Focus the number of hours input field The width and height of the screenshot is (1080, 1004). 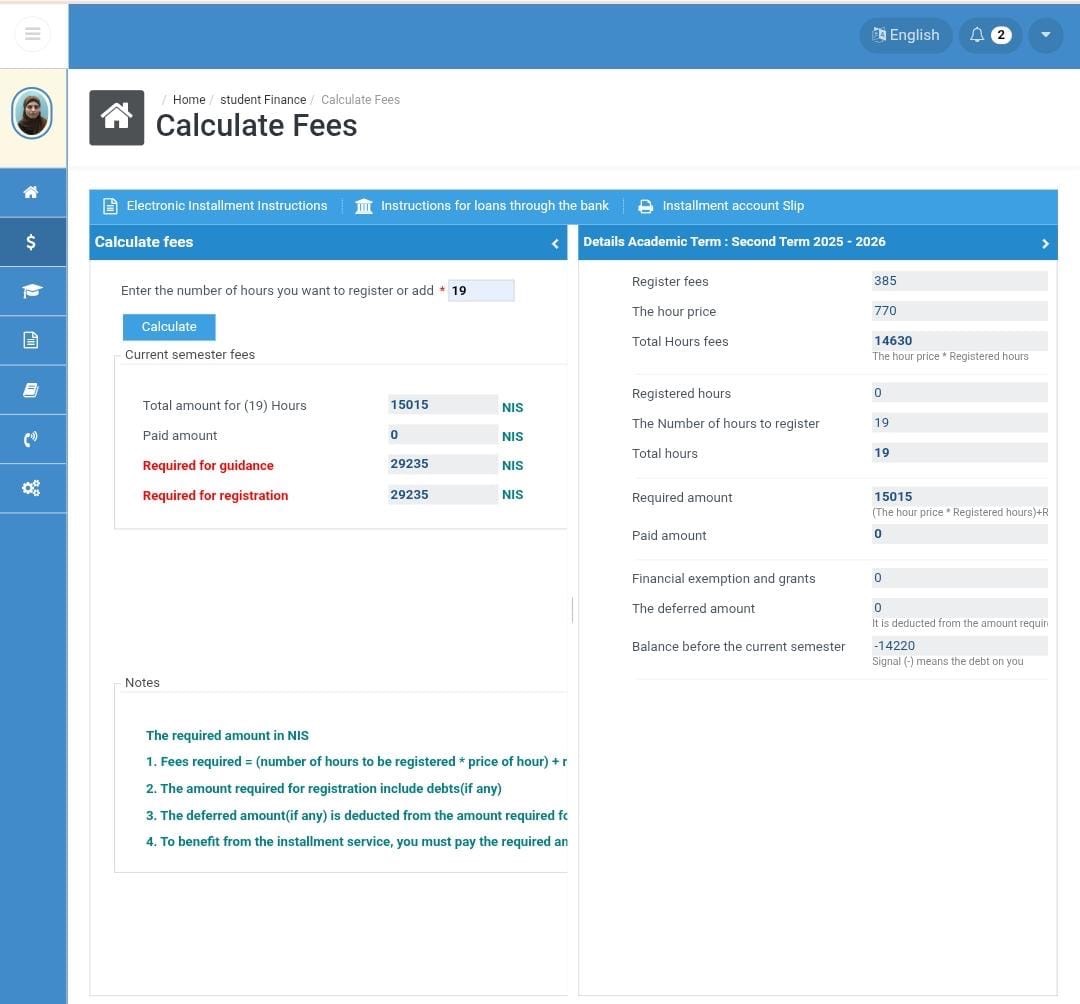(x=481, y=291)
